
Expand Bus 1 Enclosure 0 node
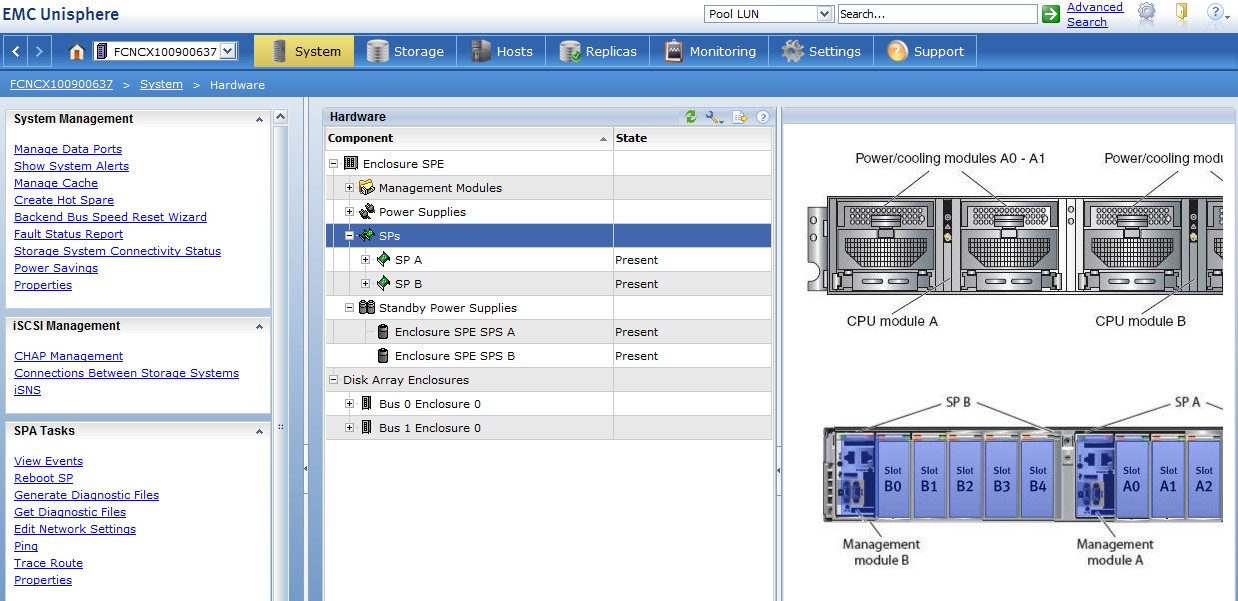350,427
